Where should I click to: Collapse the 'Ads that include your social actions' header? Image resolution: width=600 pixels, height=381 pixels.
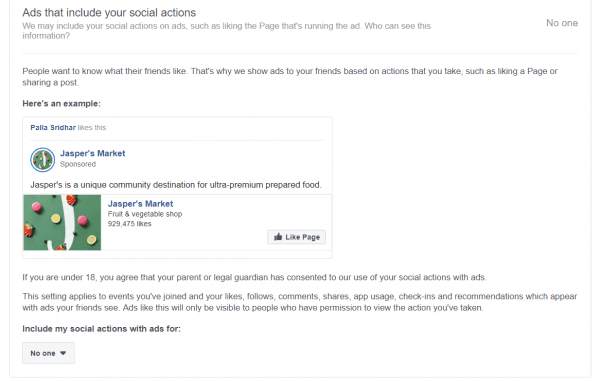point(109,13)
